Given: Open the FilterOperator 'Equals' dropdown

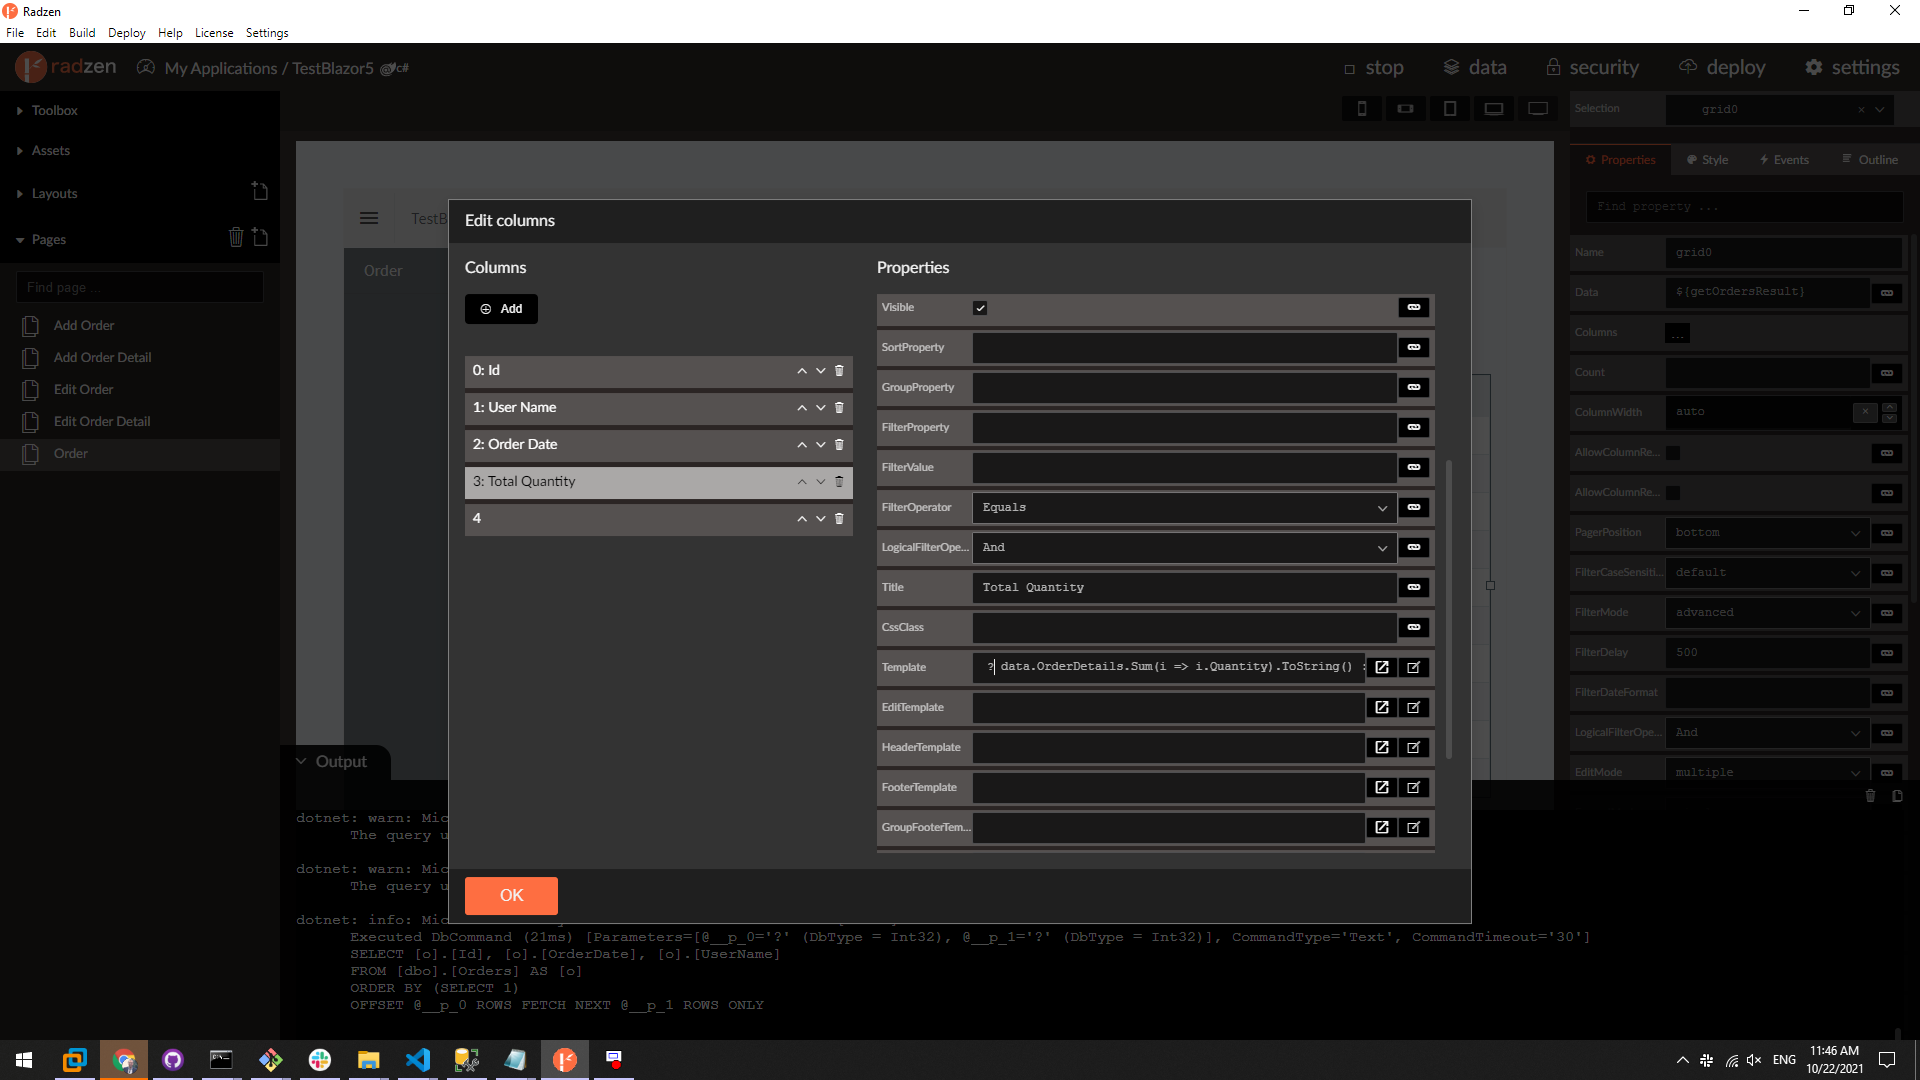Looking at the screenshot, I should 1184,507.
